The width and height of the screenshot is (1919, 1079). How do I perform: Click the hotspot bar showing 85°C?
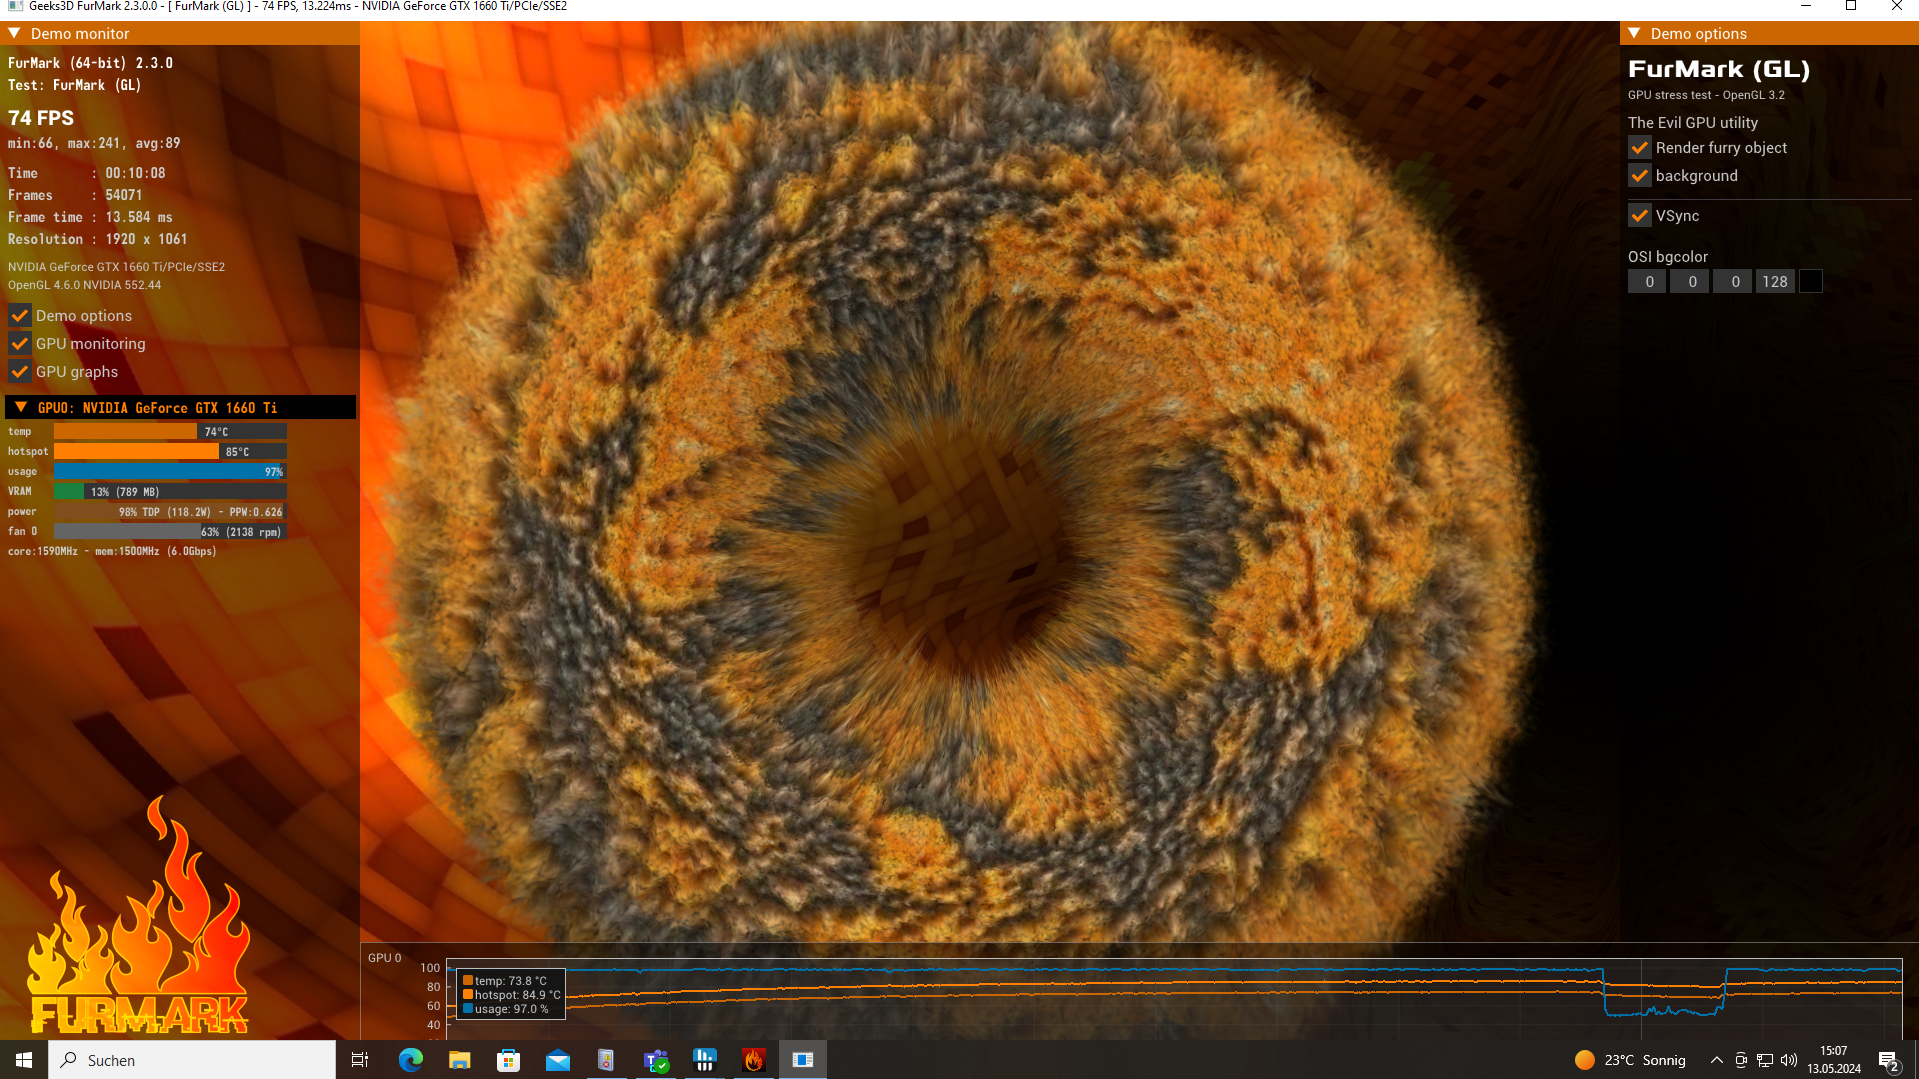pyautogui.click(x=170, y=452)
